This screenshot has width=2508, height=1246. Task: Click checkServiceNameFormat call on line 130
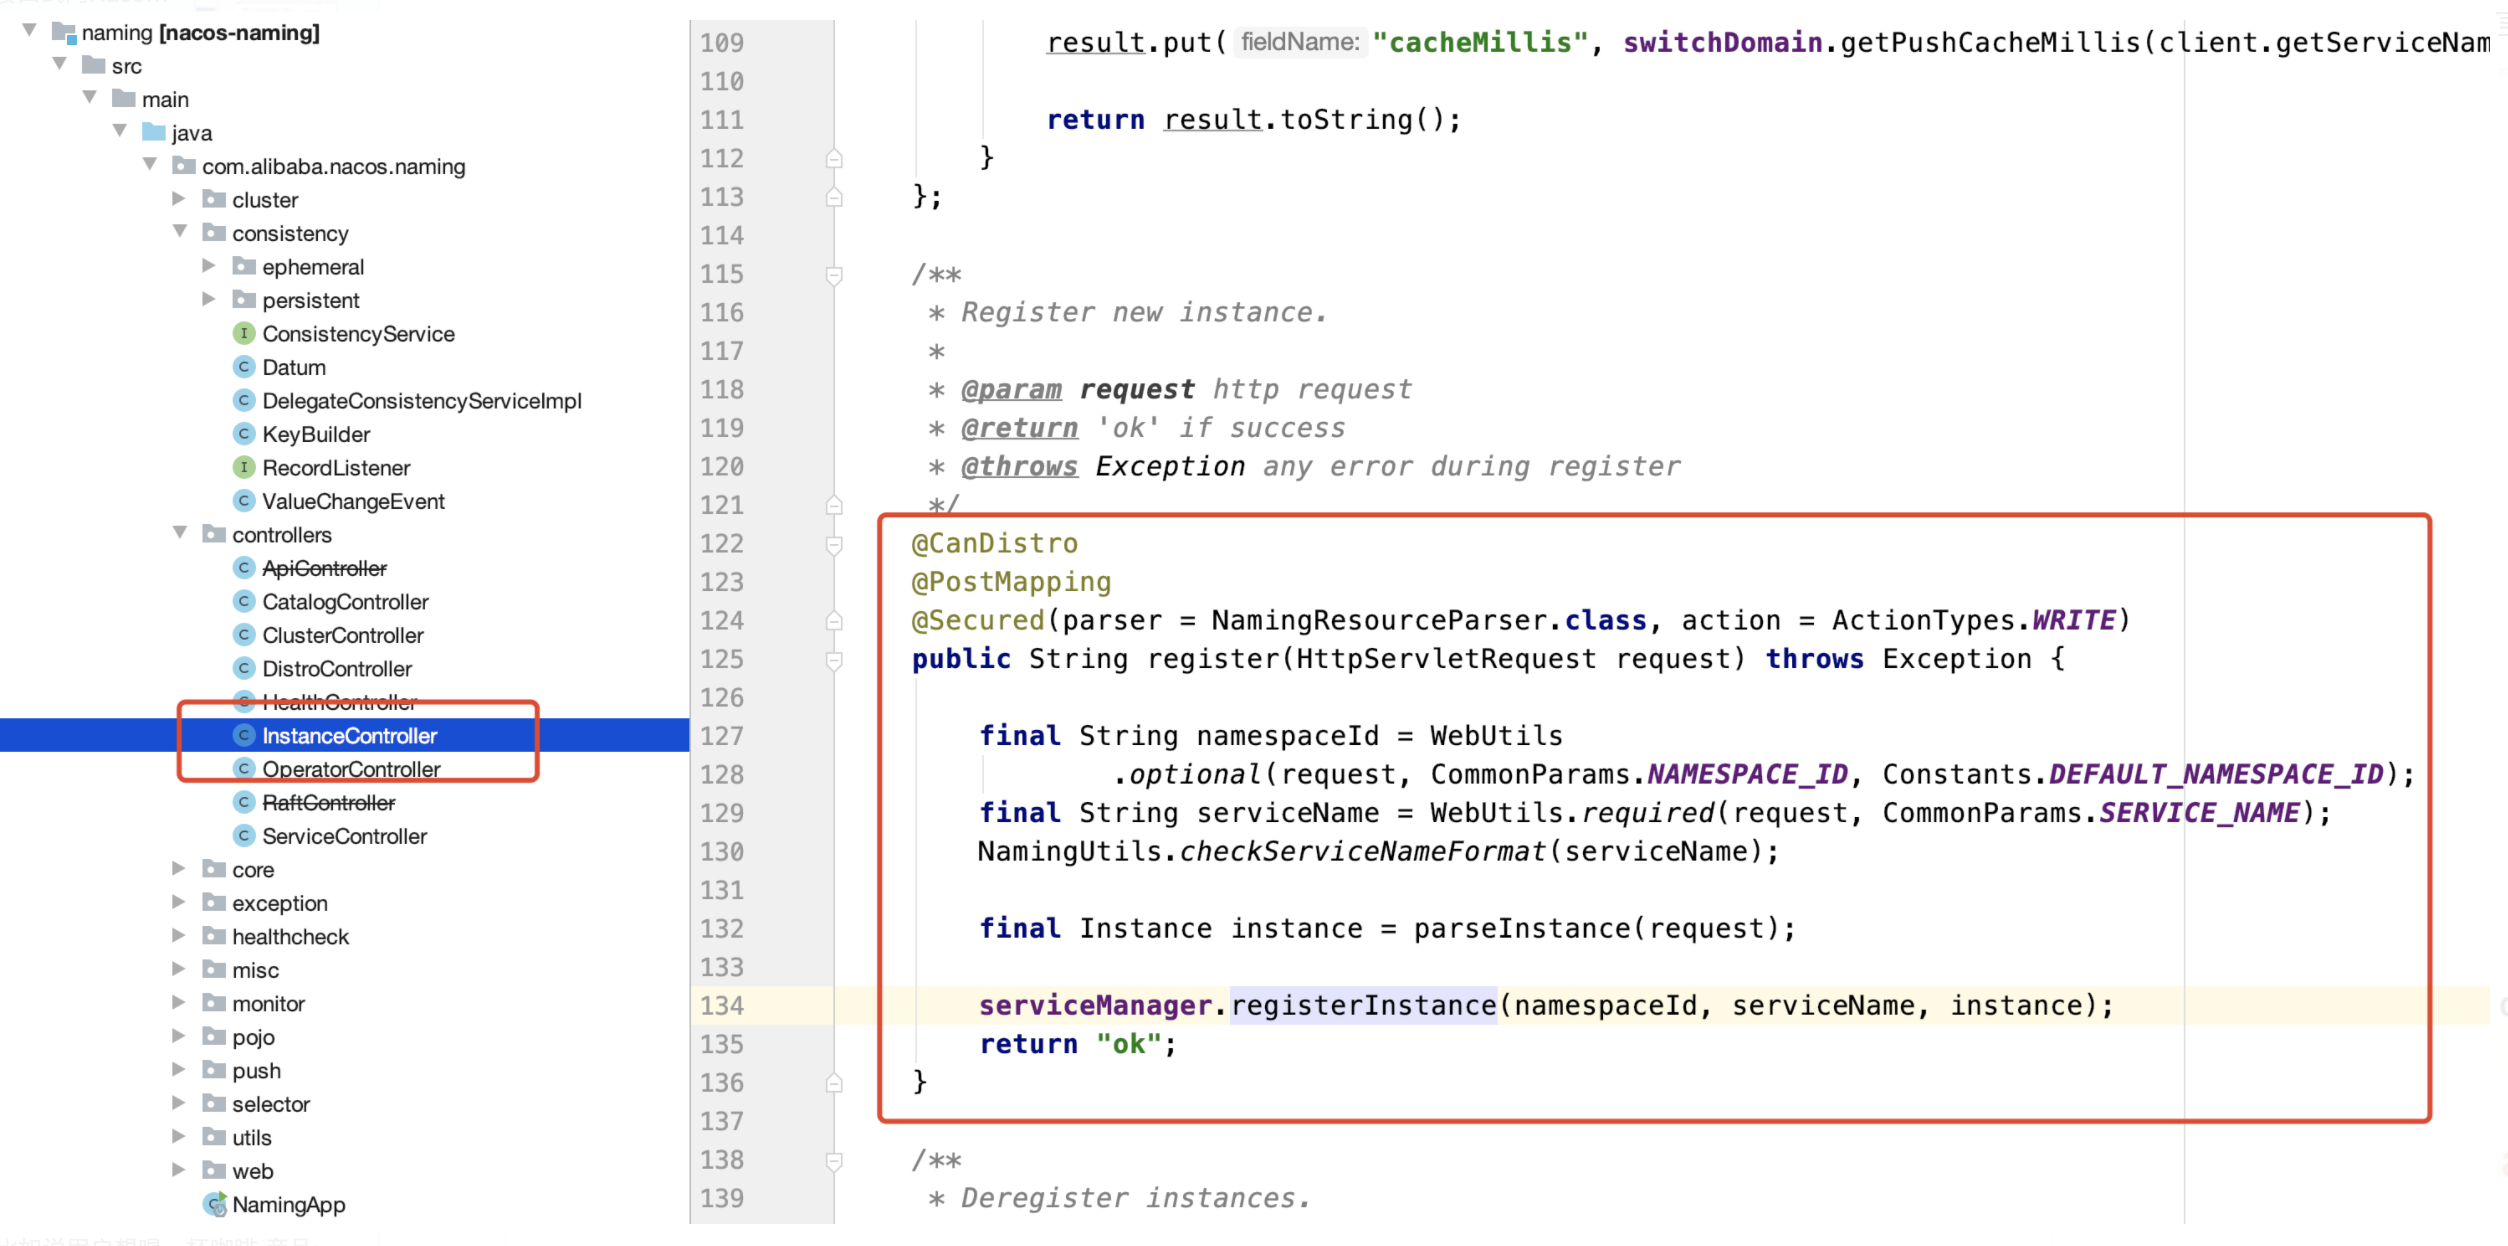[1362, 851]
